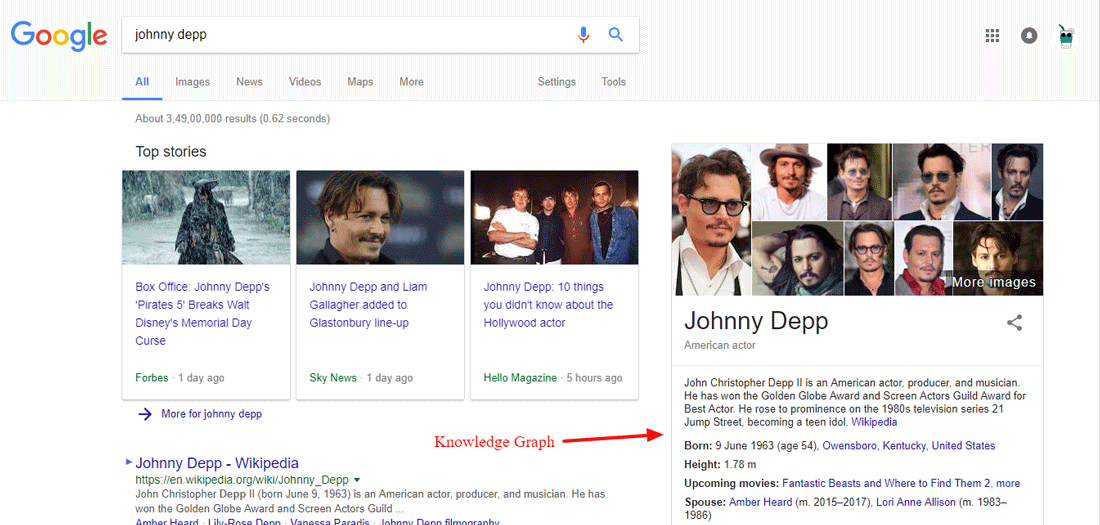Open the More search categories menu
Screen dimensions: 1100x525
coord(411,82)
